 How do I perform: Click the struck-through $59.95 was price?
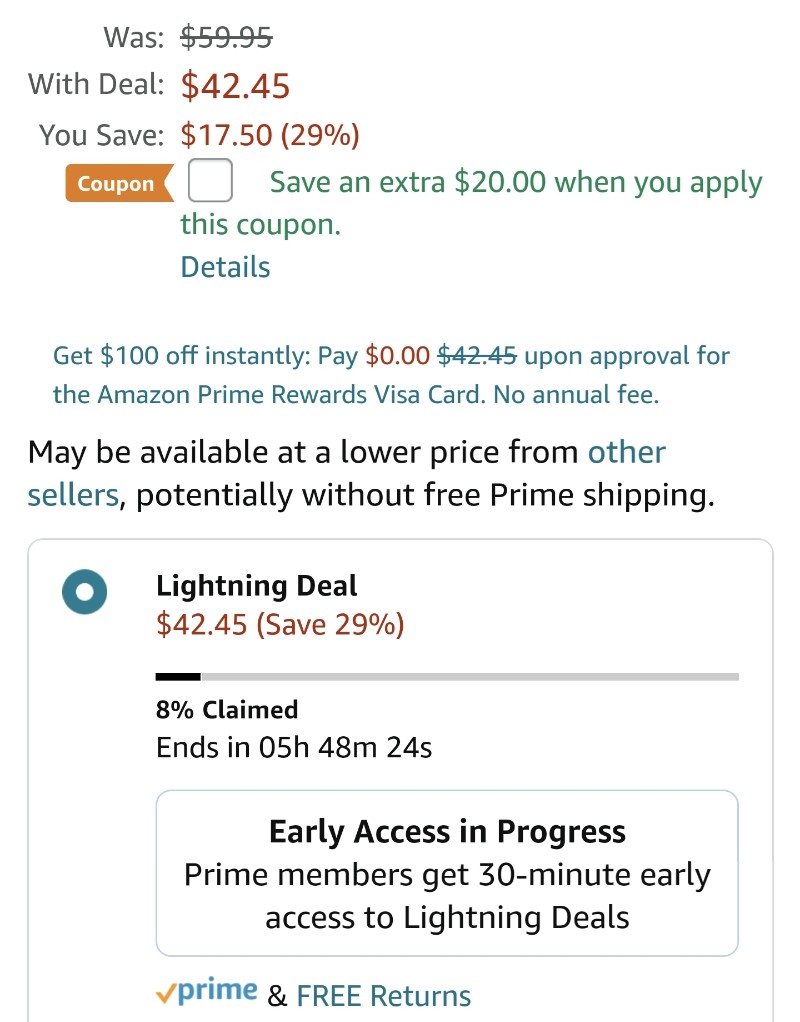click(226, 36)
